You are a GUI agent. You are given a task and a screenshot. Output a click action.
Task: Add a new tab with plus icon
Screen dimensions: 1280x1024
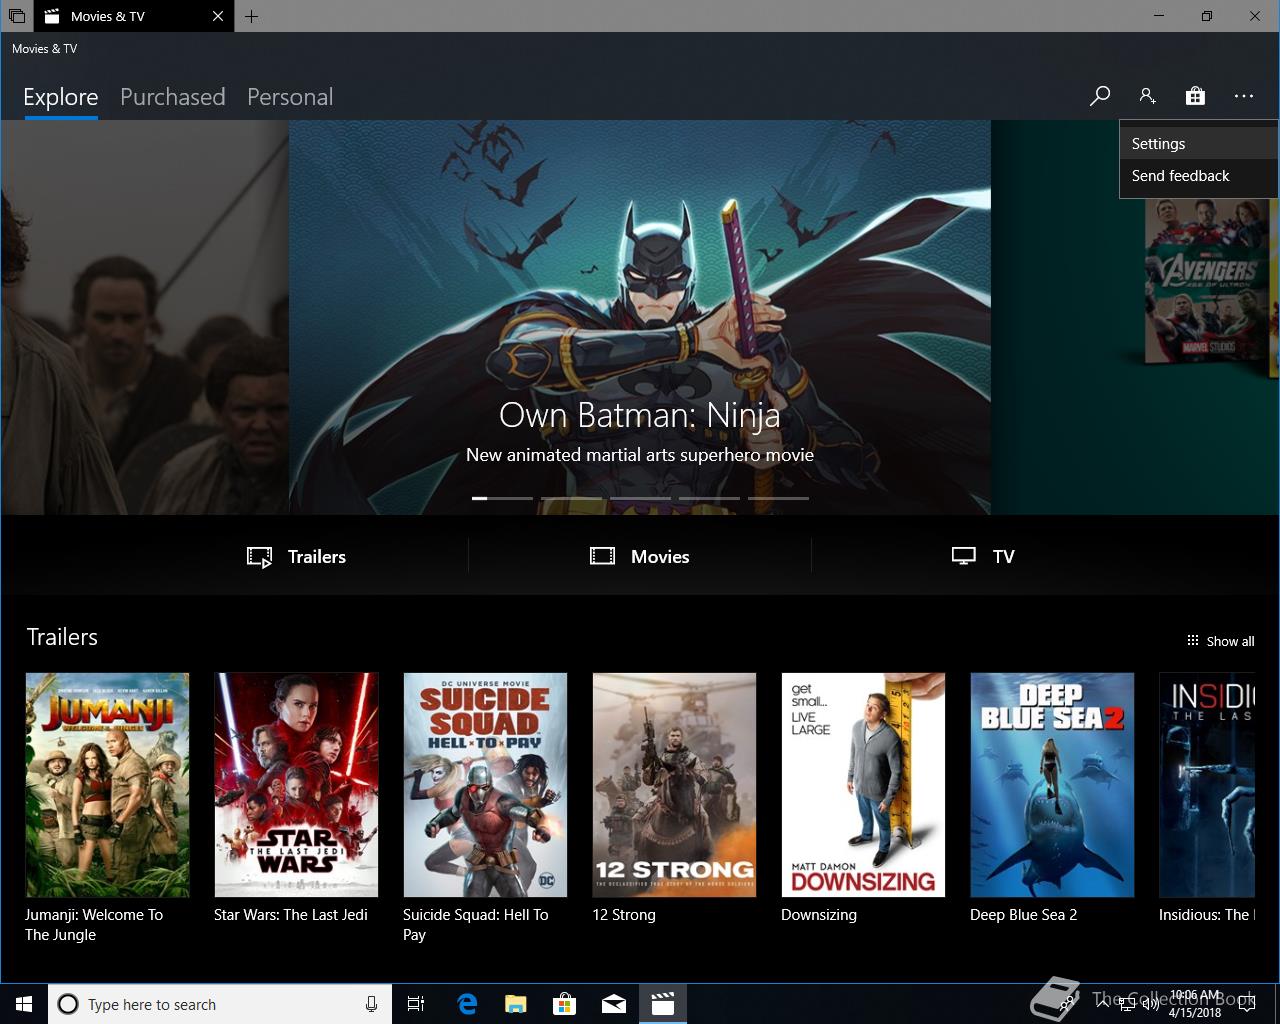pos(251,16)
